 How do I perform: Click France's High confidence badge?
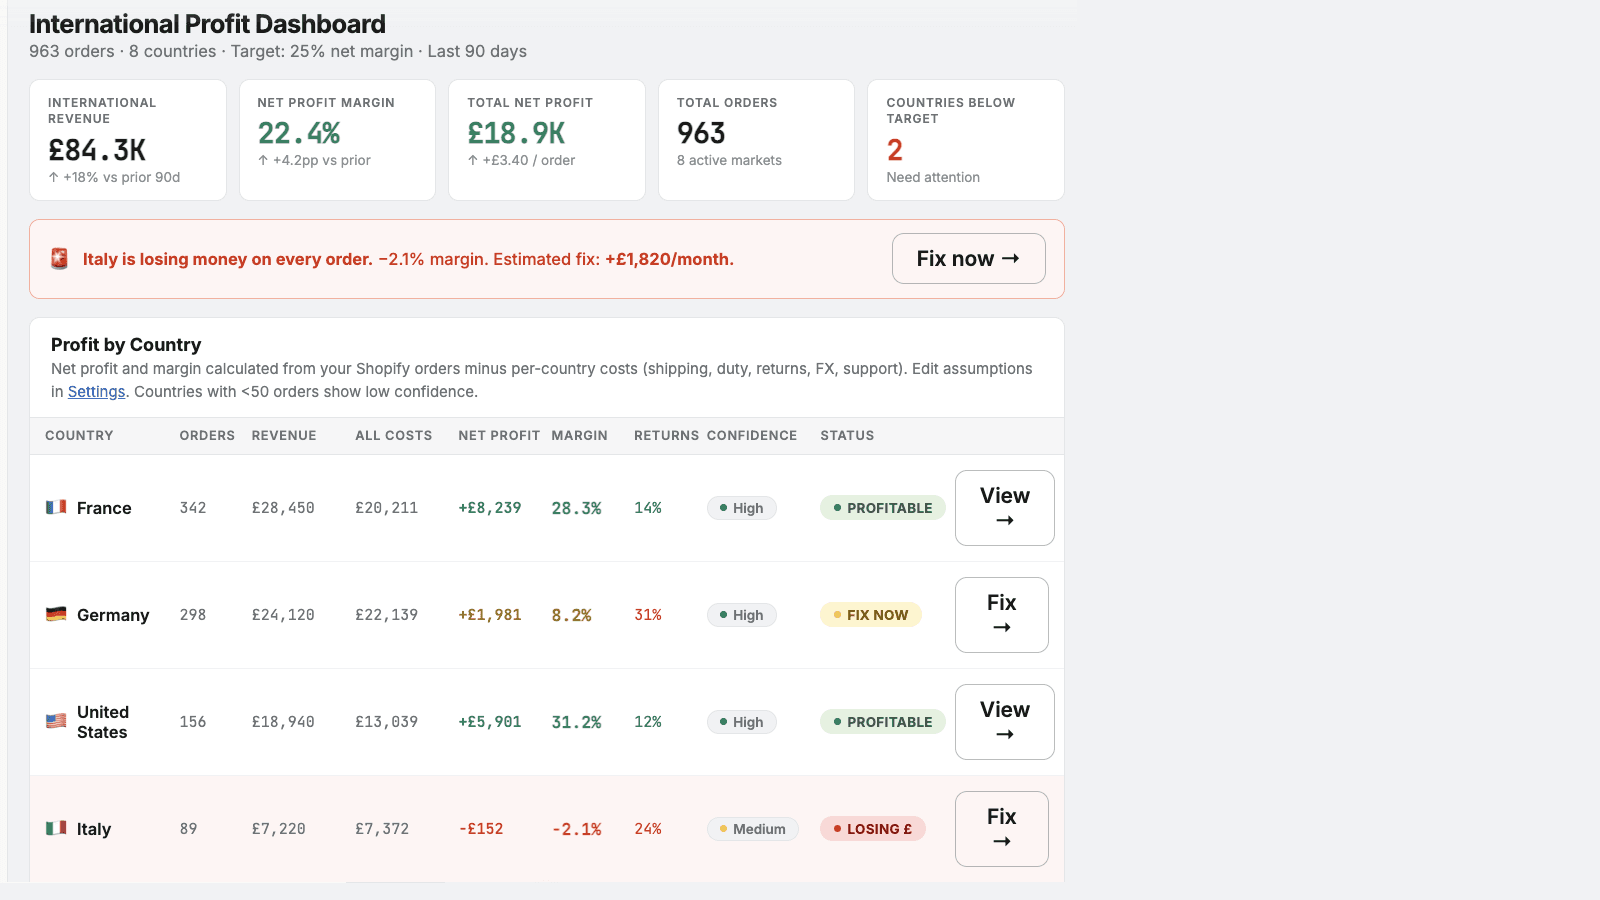click(x=742, y=508)
